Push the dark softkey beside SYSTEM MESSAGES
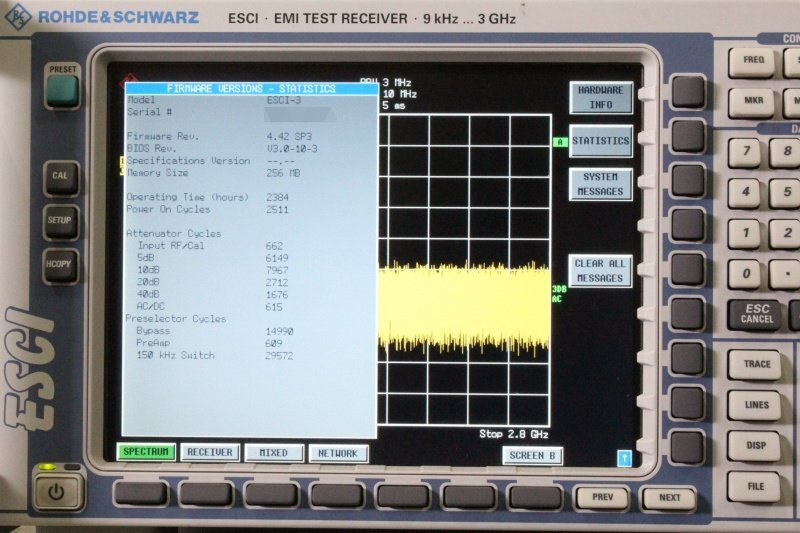The height and width of the screenshot is (533, 800). pyautogui.click(x=688, y=181)
